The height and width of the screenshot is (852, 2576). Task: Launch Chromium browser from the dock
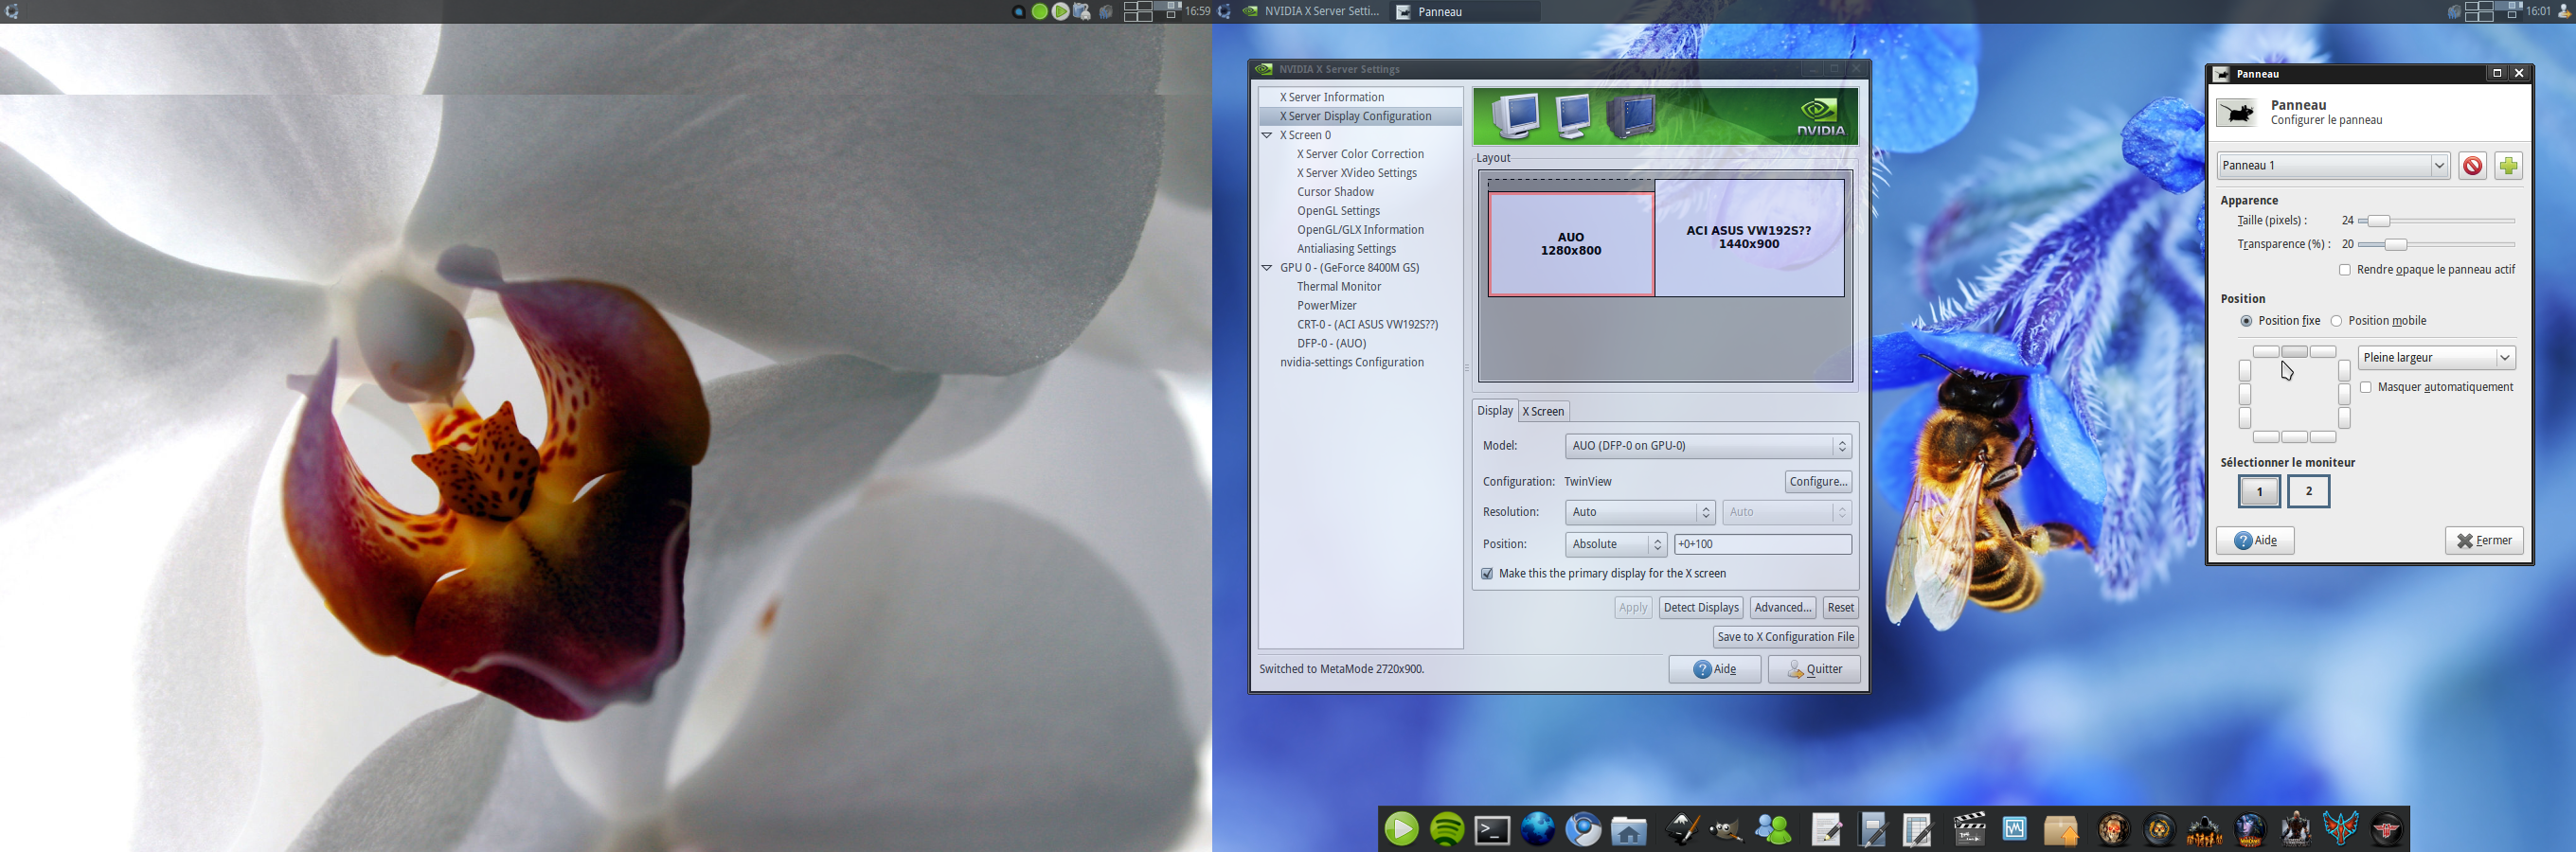point(1583,830)
